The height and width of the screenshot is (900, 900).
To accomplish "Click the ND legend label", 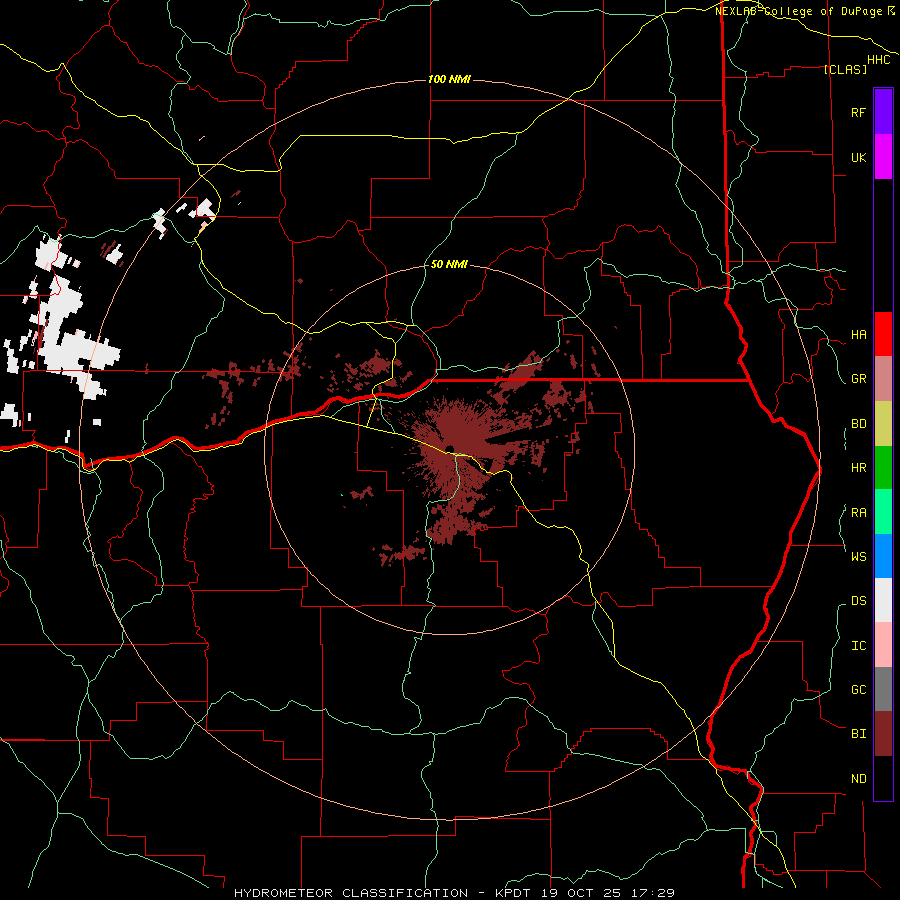I will tap(858, 779).
